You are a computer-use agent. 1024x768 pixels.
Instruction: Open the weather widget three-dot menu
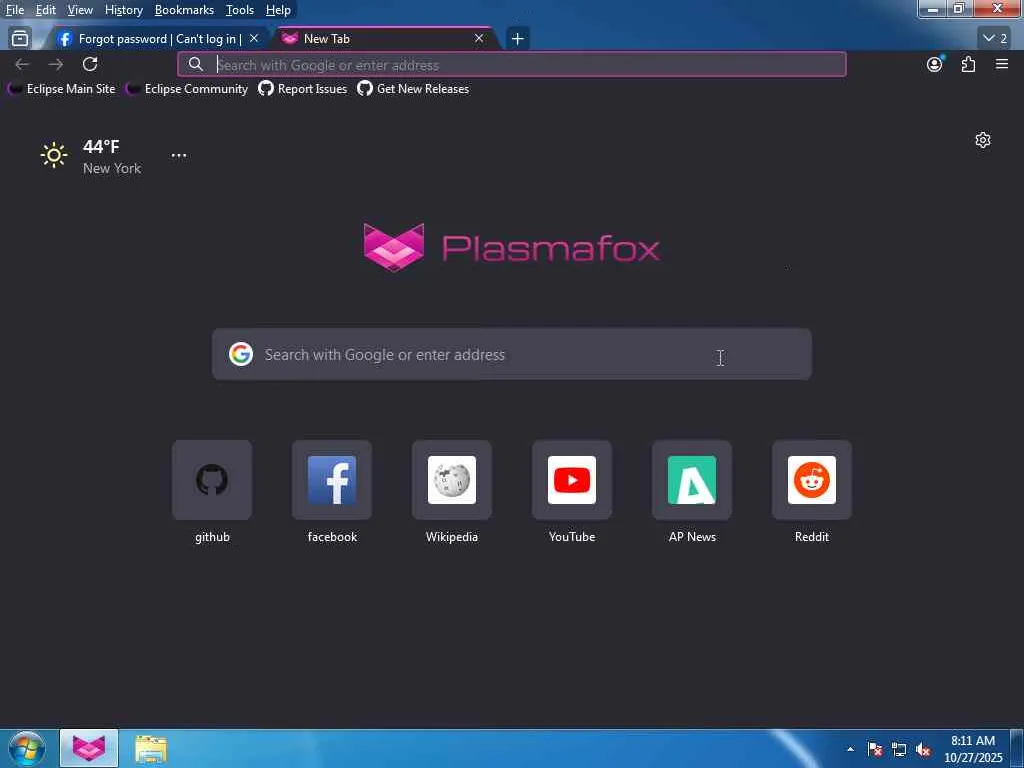[x=178, y=155]
